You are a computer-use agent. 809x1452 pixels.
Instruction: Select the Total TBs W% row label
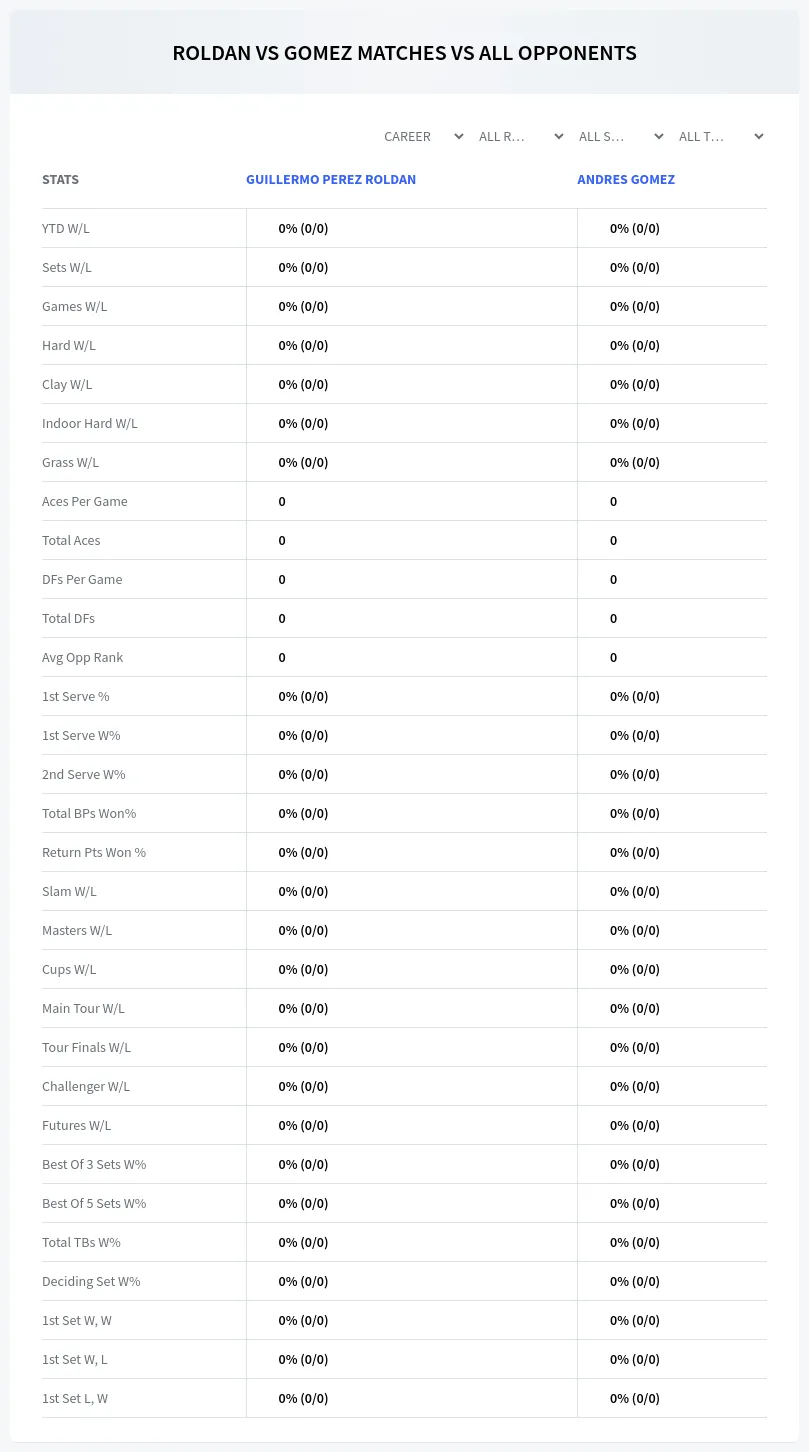click(x=81, y=1242)
